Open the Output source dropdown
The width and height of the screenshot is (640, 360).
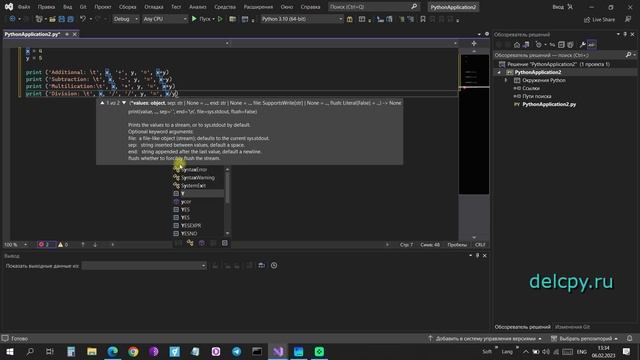[144, 266]
